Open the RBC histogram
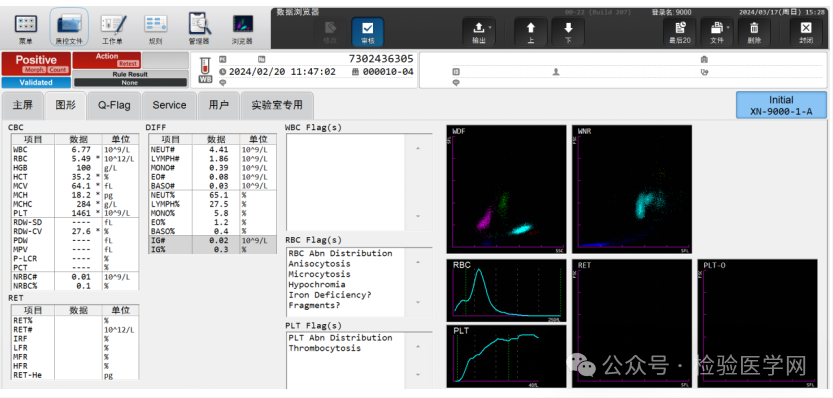 (506, 290)
